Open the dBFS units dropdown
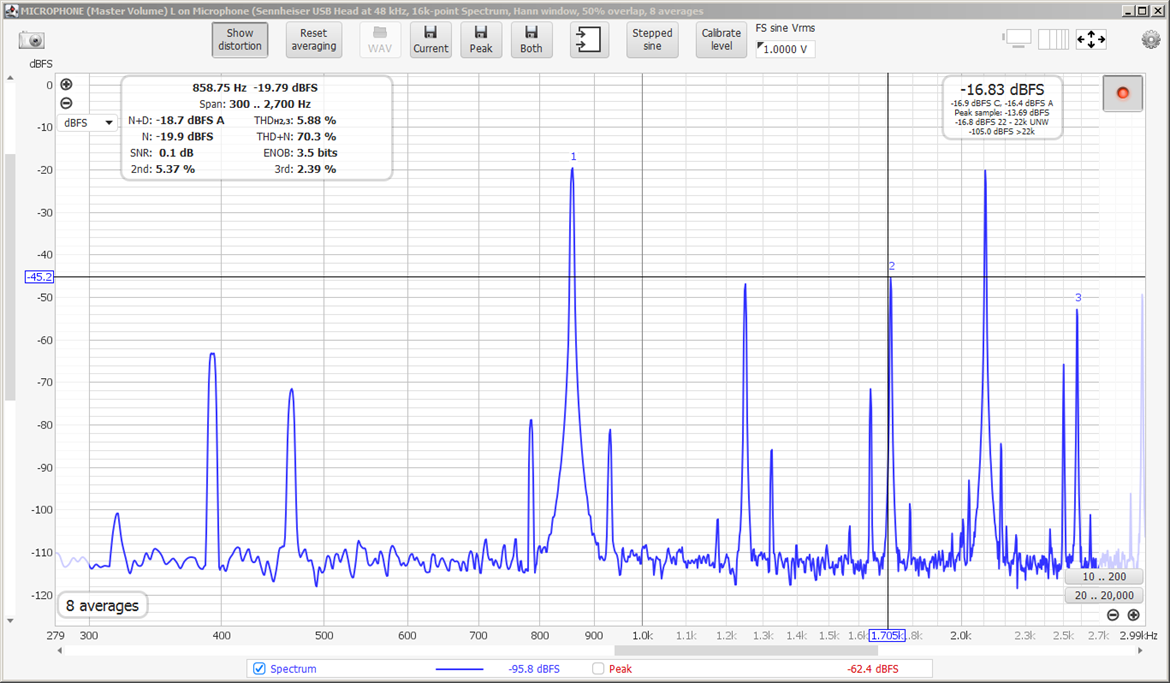1170x683 pixels. tap(88, 122)
